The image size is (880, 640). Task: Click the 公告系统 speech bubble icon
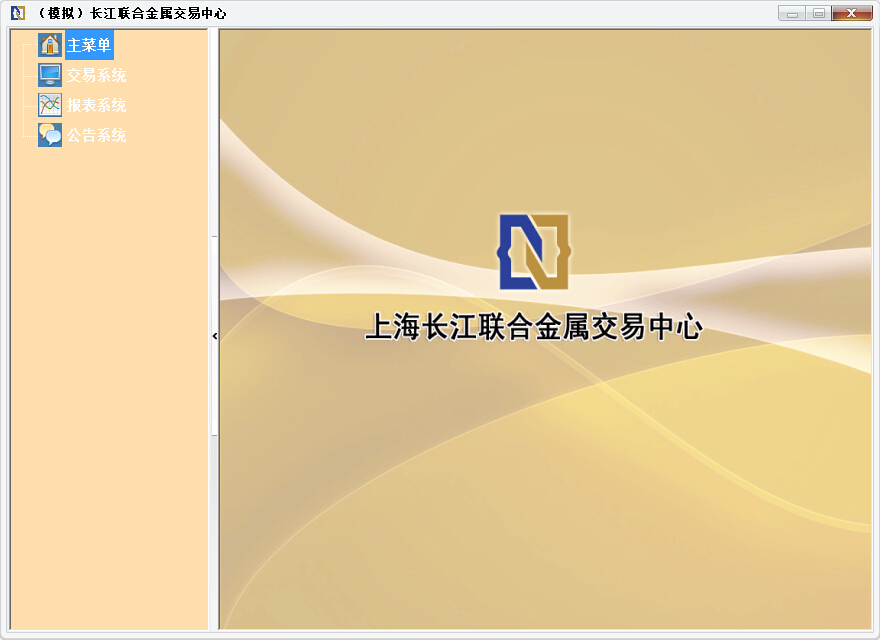point(49,134)
